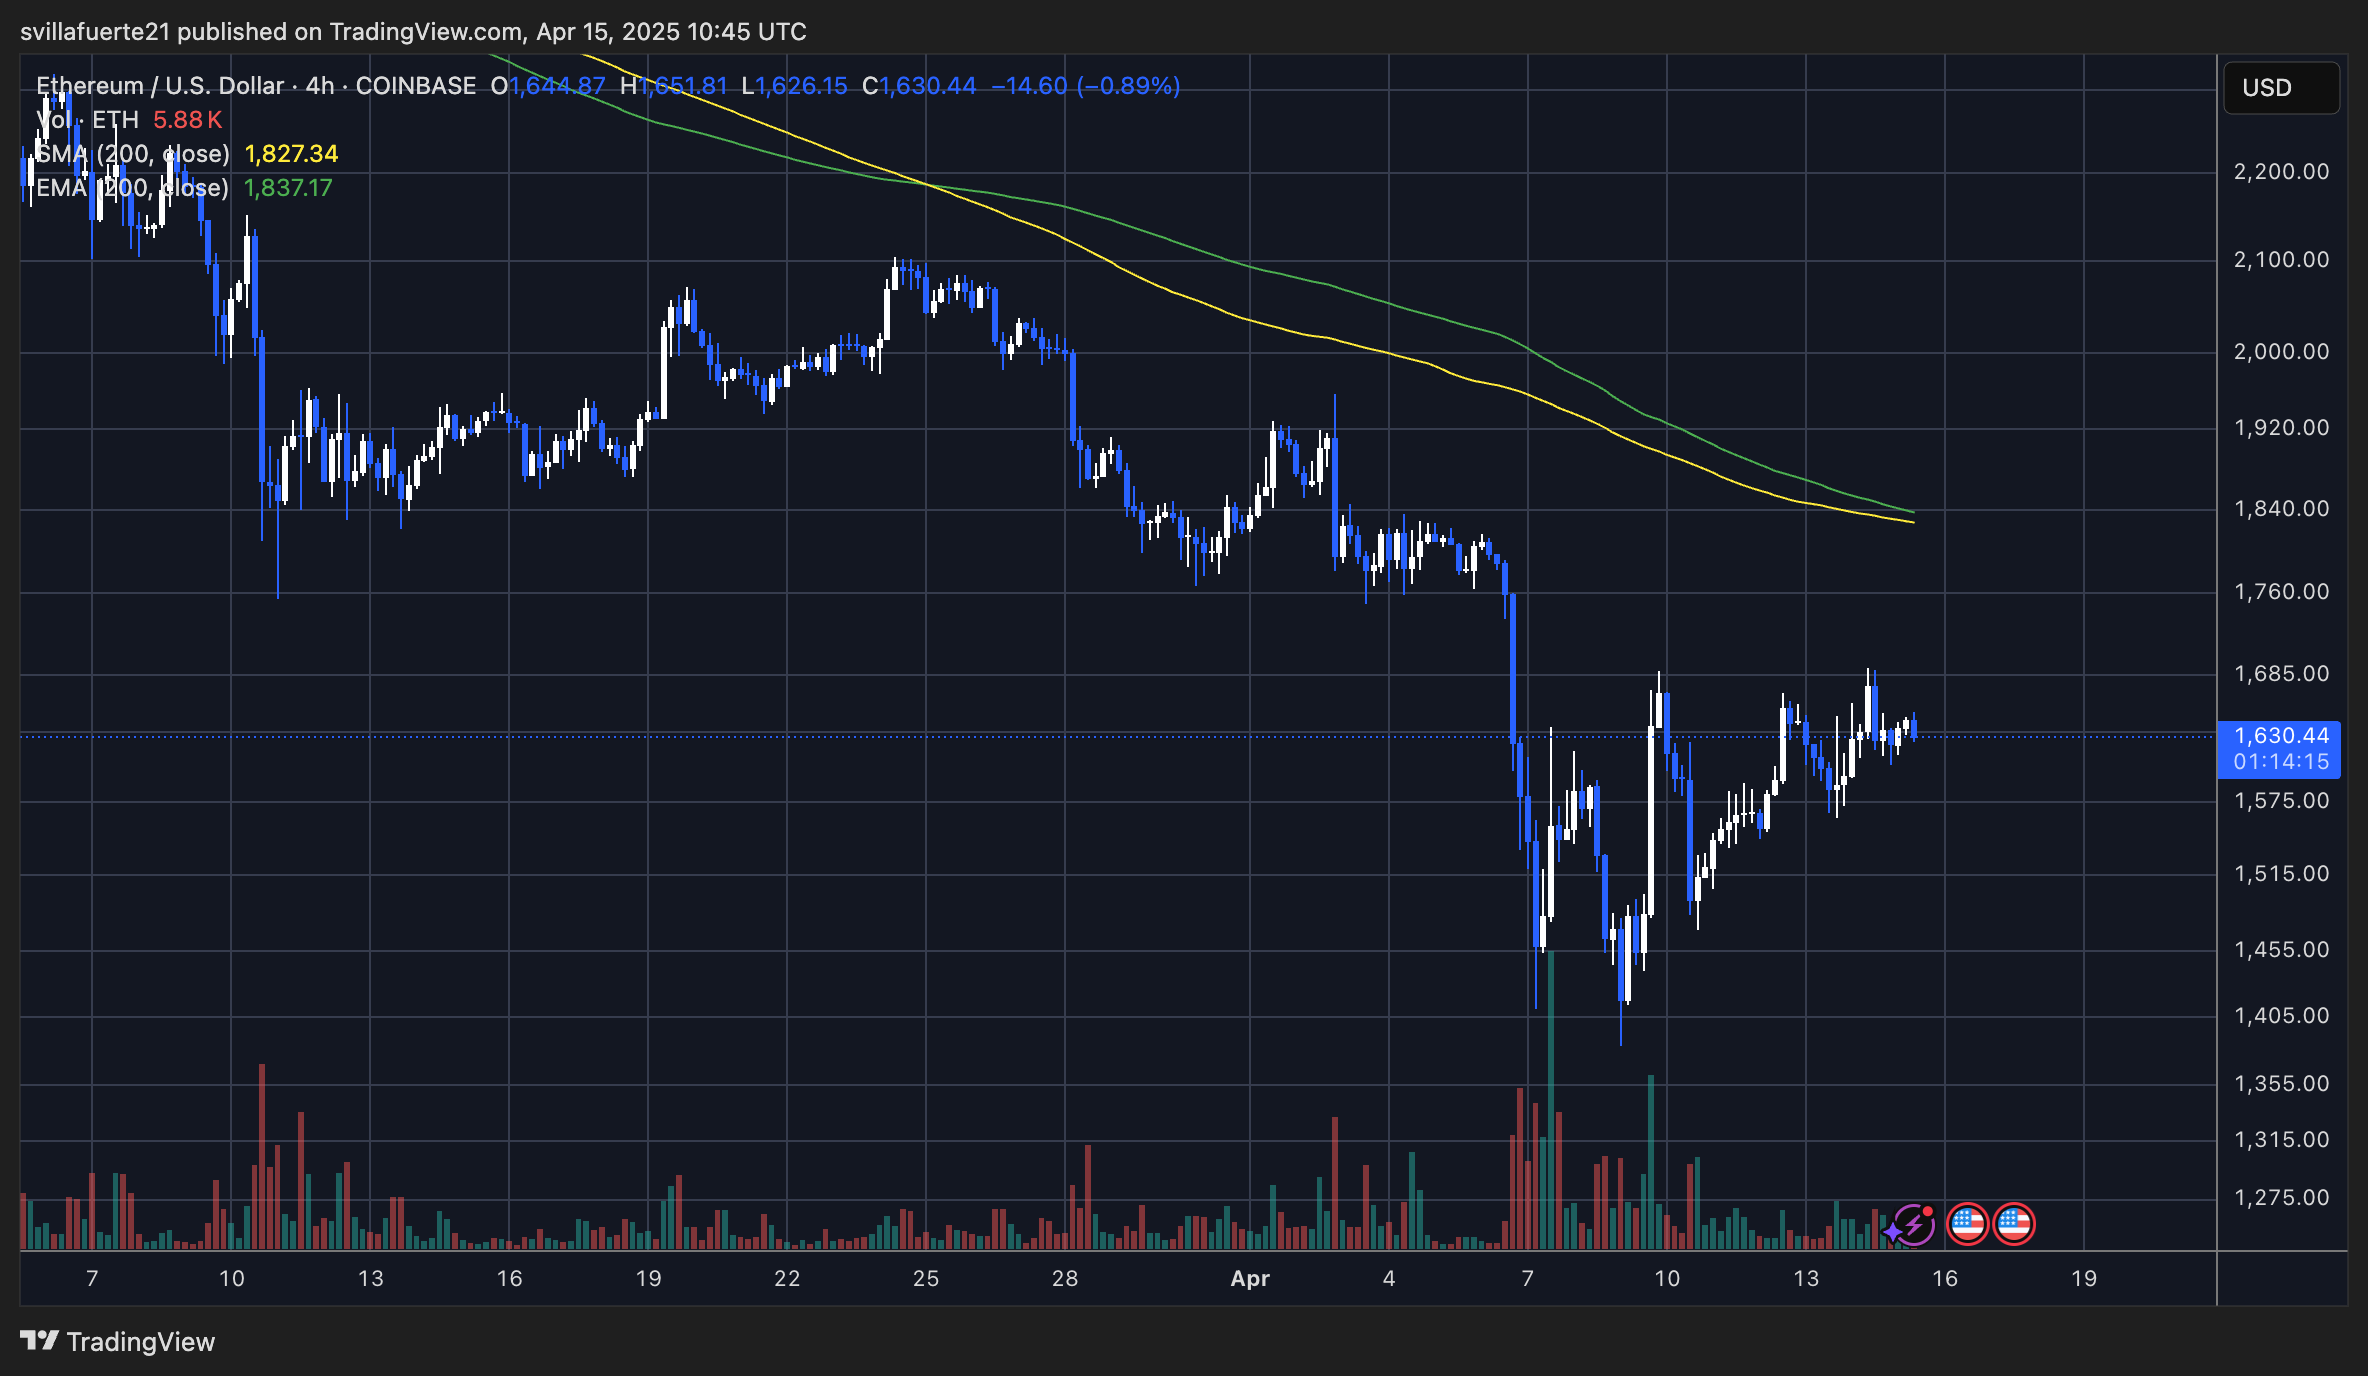Screen dimensions: 2368x1376
Task: Click the high value H1,651.81
Action: click(674, 86)
